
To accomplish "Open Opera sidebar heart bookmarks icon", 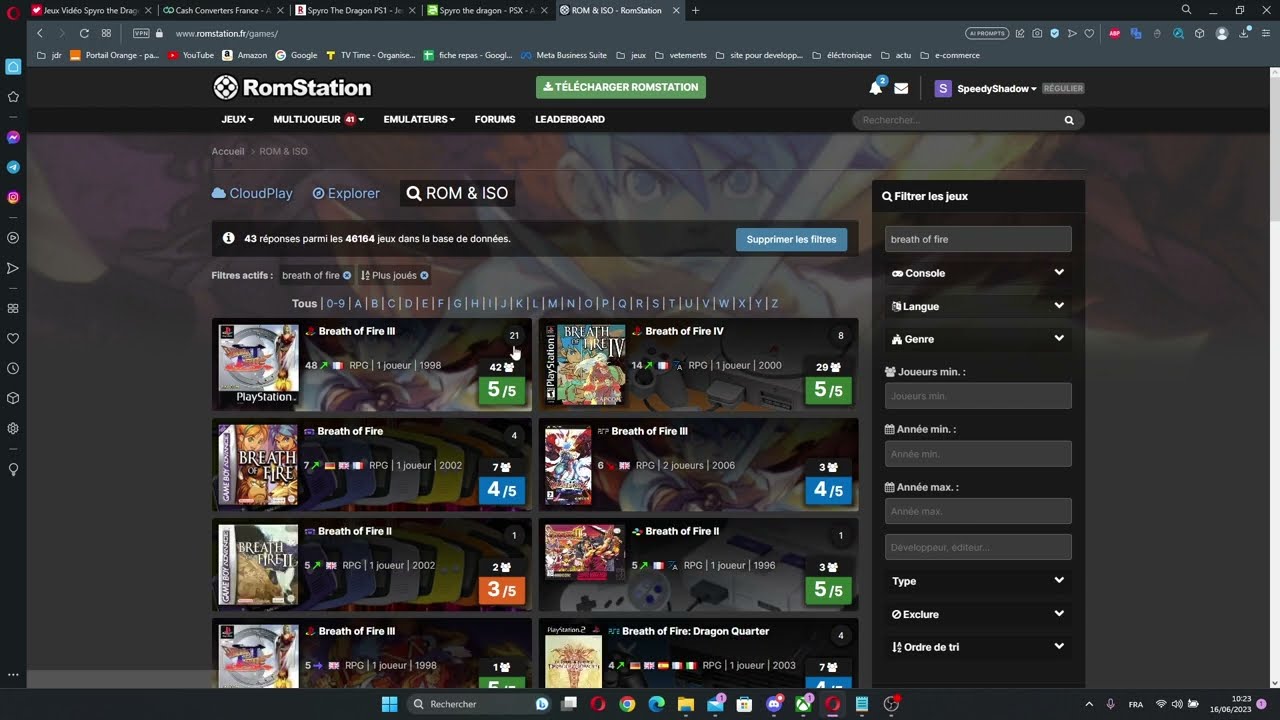I will (13, 338).
